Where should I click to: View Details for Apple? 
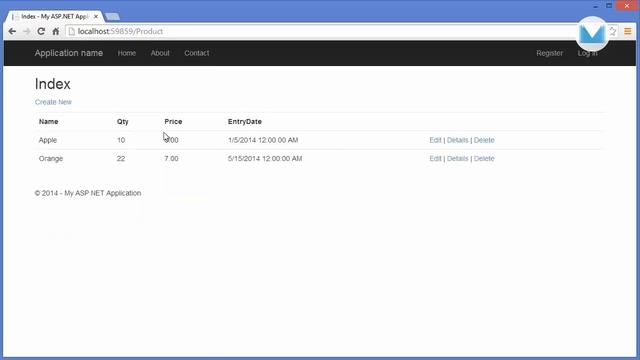(x=458, y=140)
